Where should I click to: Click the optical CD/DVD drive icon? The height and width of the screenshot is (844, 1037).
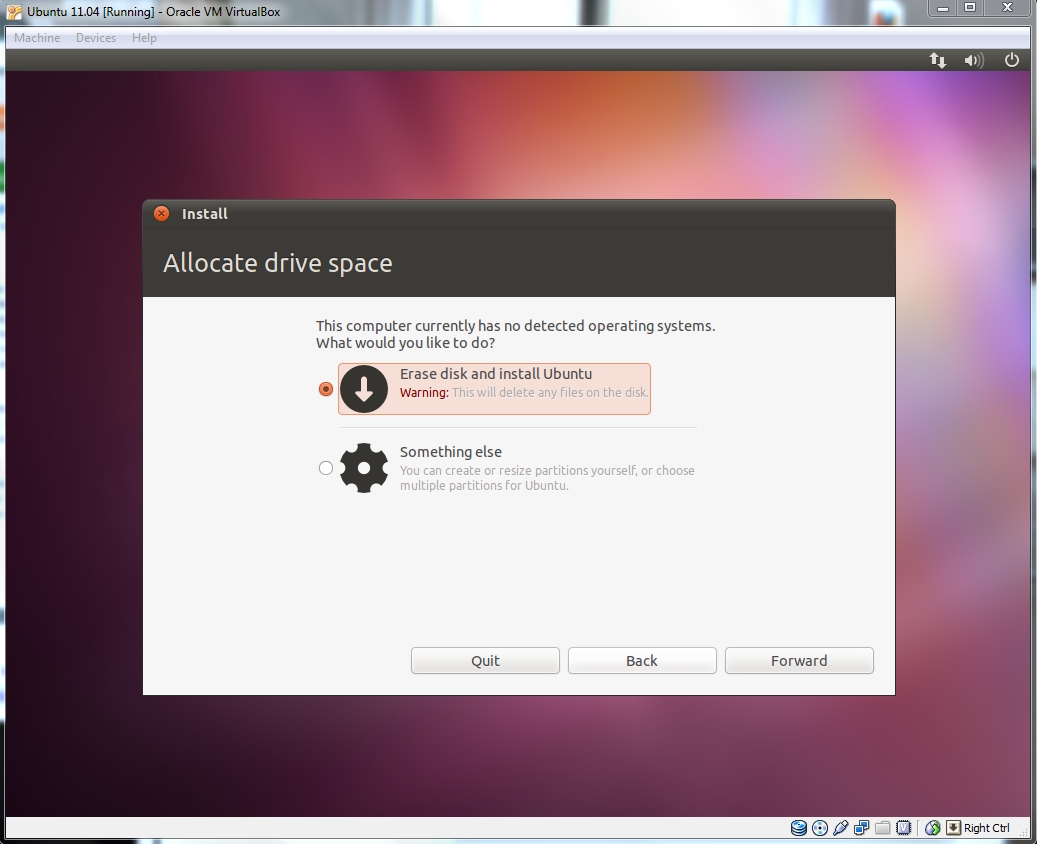[820, 828]
